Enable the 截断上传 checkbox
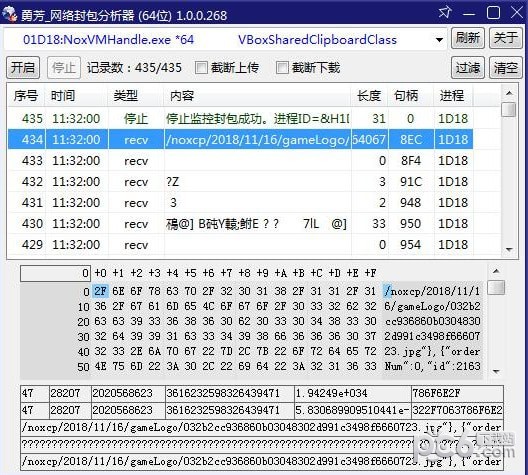The height and width of the screenshot is (475, 528). pos(201,68)
